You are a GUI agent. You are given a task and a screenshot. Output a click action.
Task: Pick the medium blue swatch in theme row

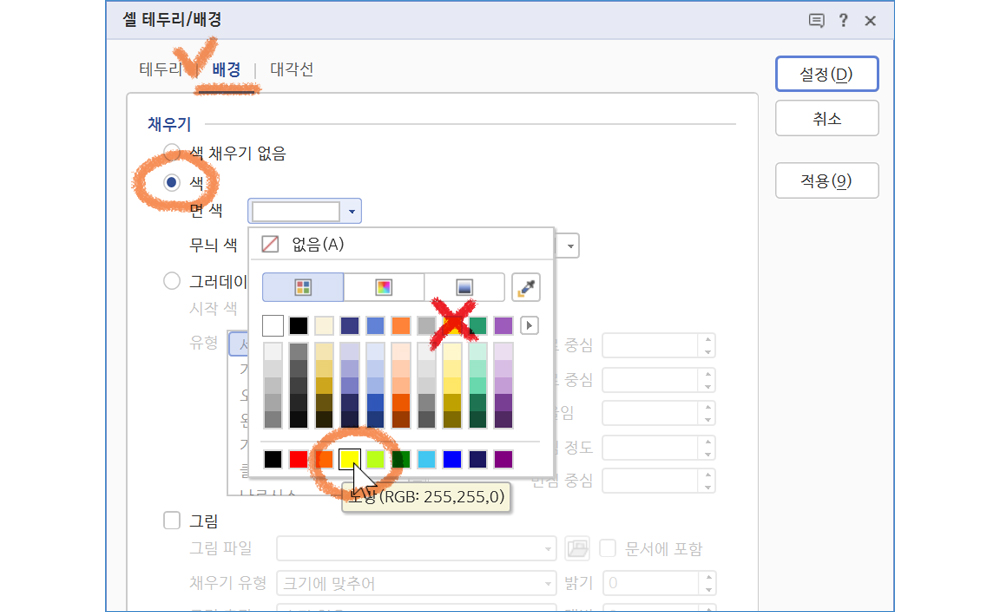click(x=375, y=326)
